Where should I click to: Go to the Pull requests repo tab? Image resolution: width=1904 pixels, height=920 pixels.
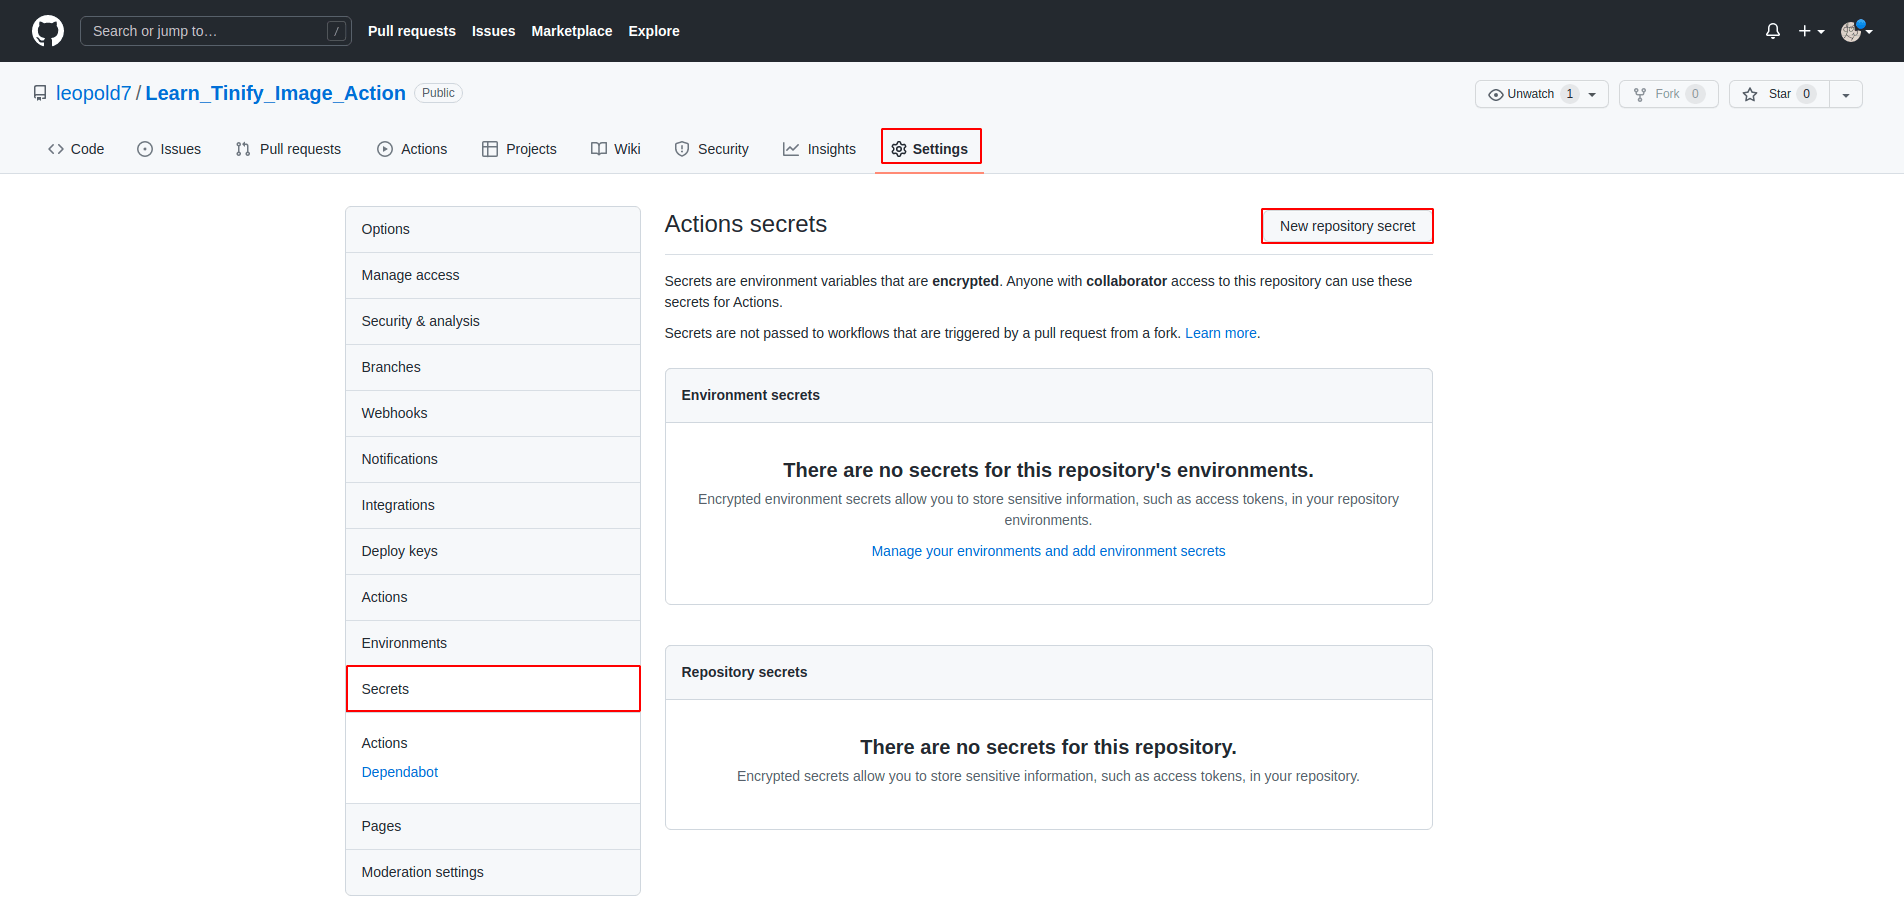[288, 149]
